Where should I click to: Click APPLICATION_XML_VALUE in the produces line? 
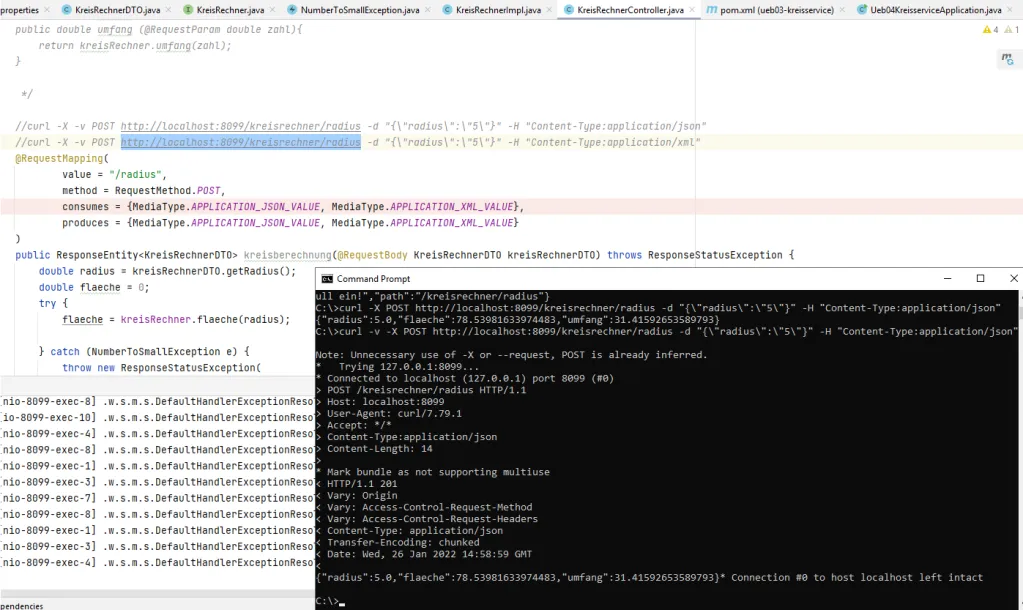click(451, 223)
